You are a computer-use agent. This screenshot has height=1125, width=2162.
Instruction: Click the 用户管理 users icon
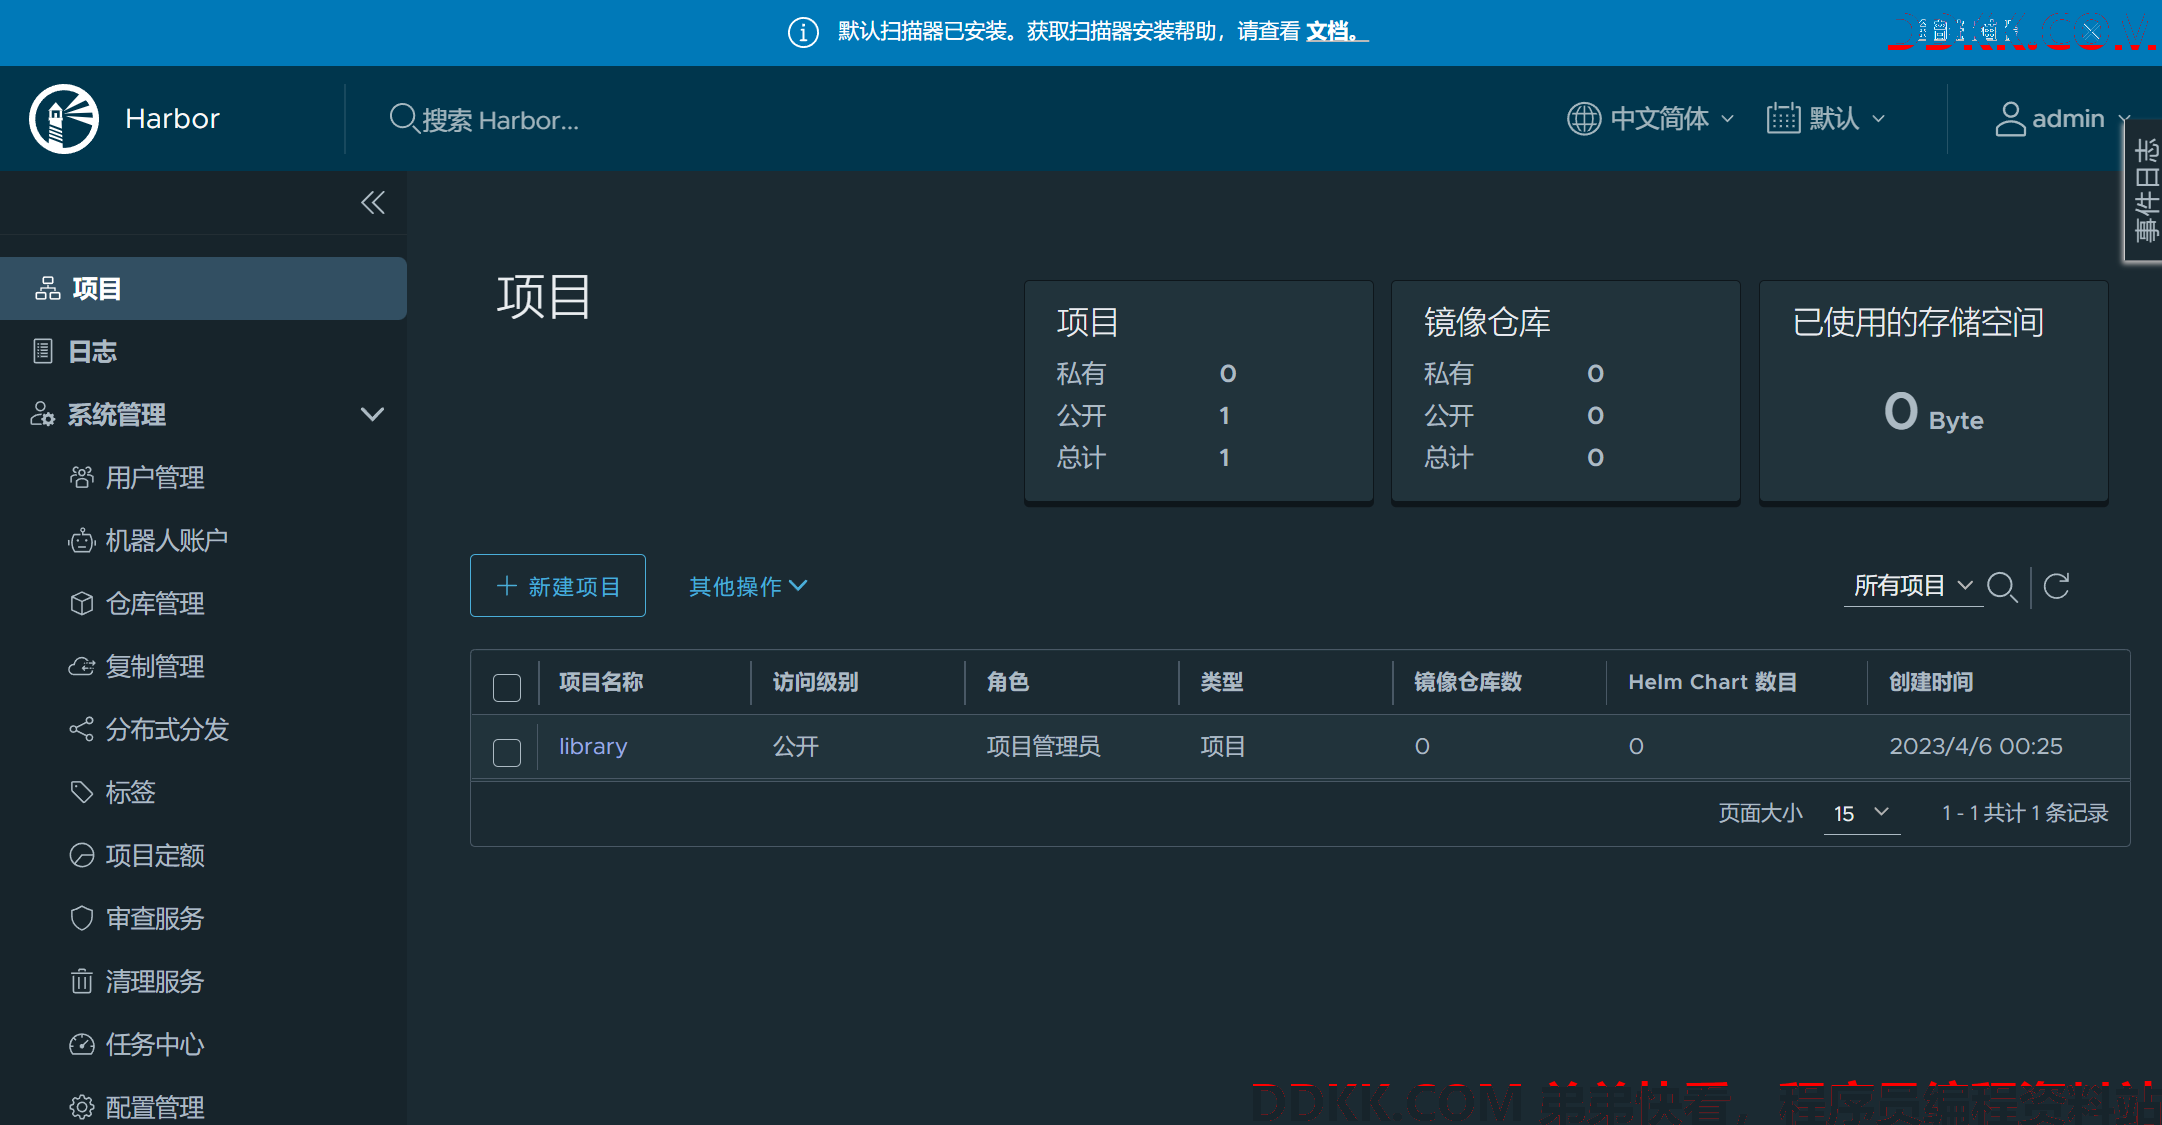[82, 477]
